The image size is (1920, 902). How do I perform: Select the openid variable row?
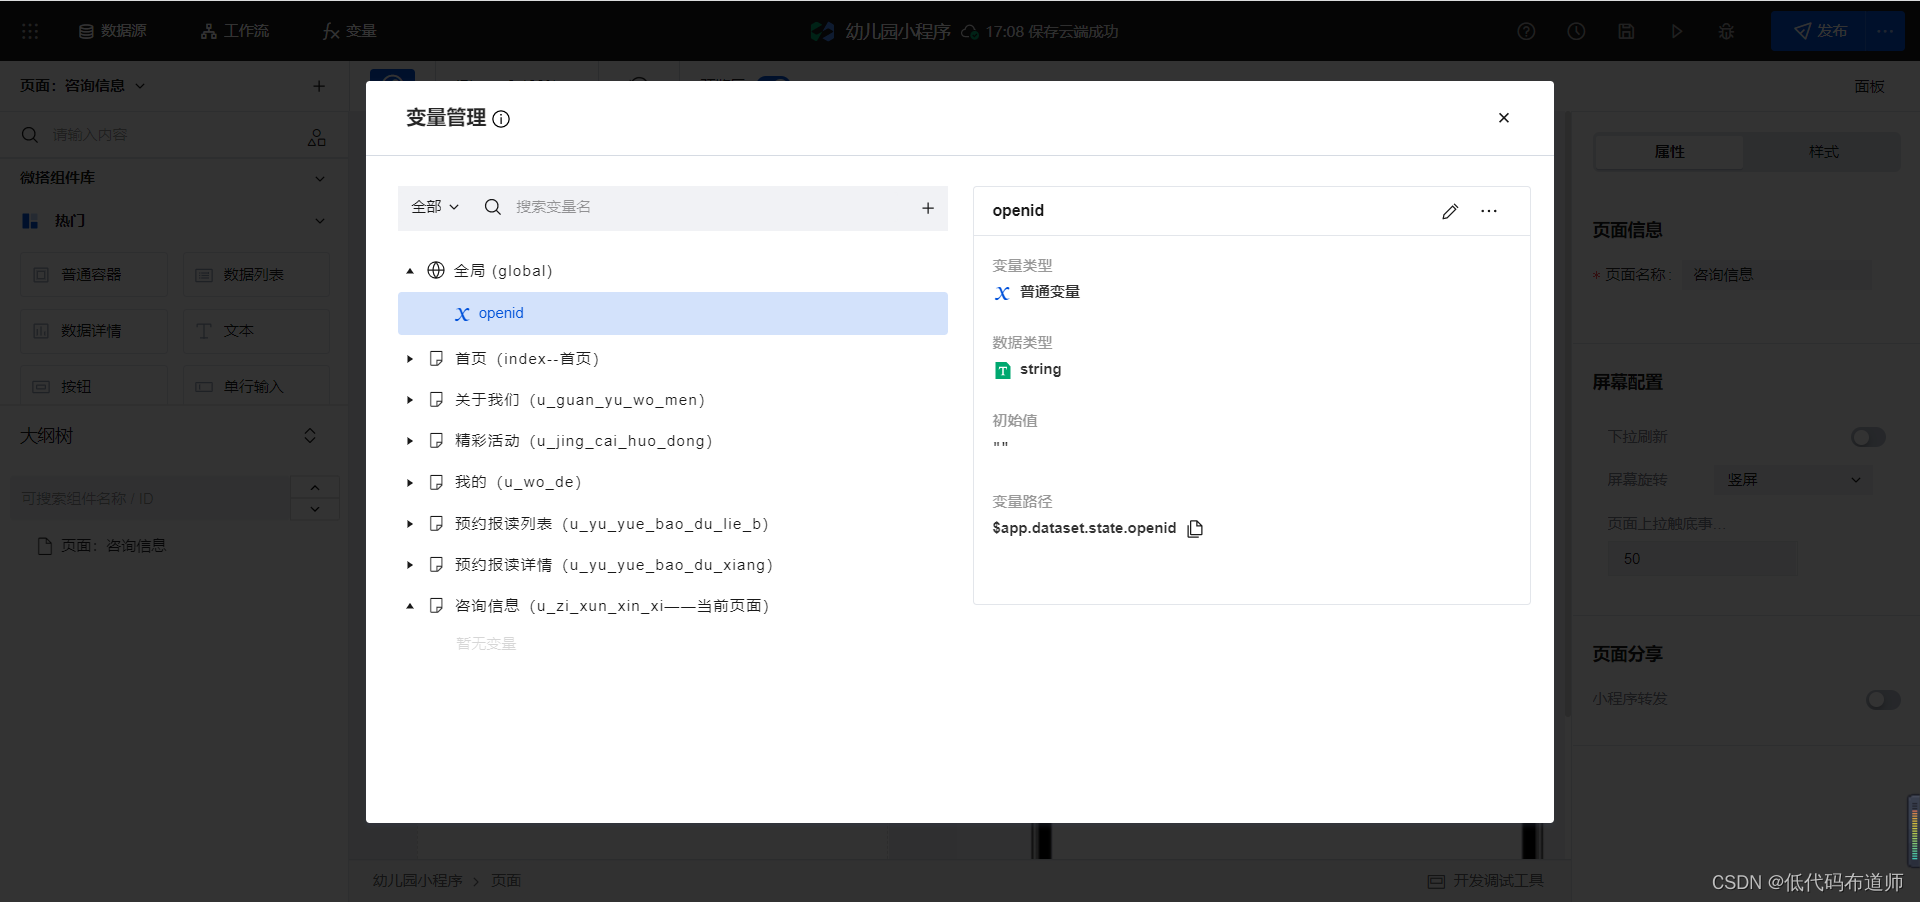[672, 313]
